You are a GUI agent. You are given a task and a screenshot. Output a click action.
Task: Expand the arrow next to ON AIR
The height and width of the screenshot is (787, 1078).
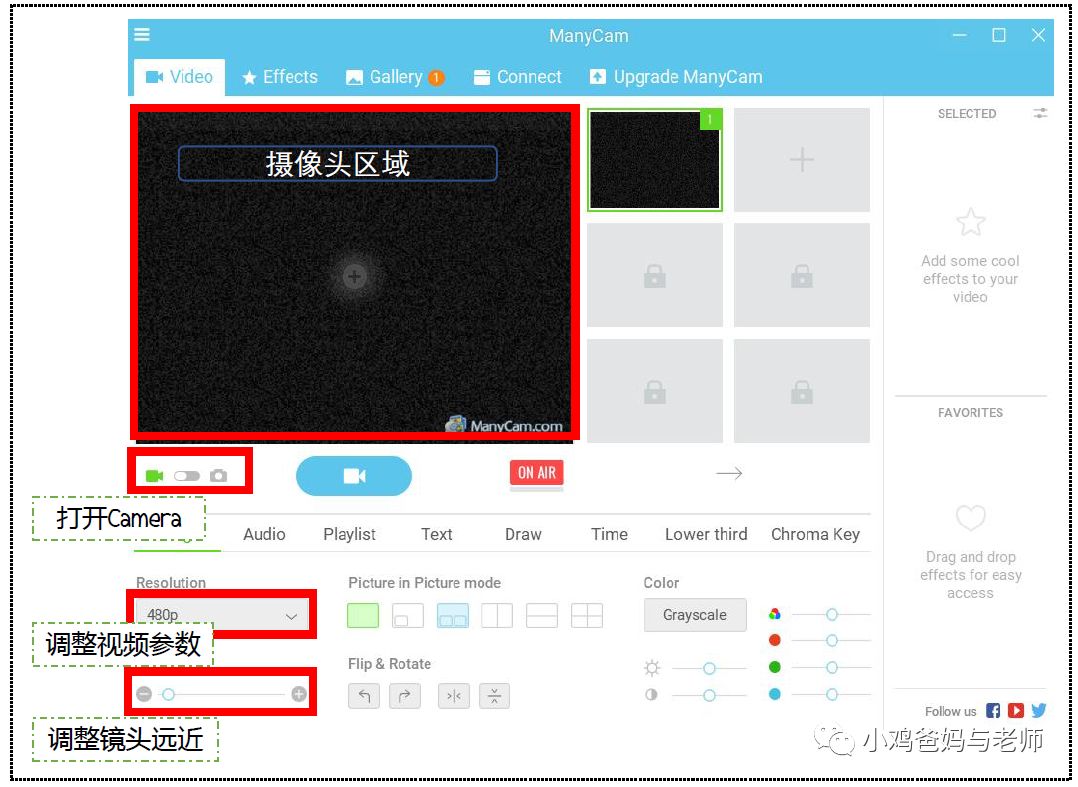pyautogui.click(x=729, y=473)
